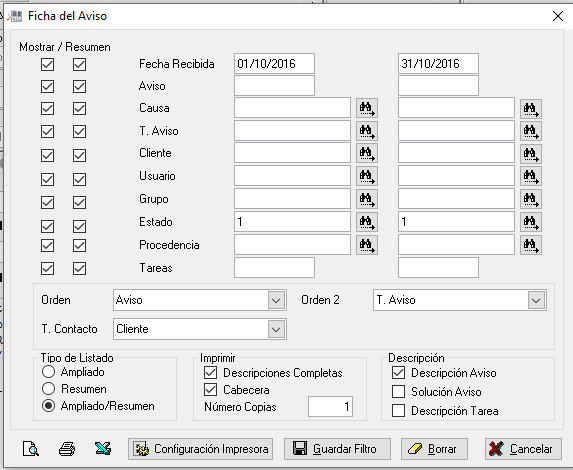Click the printer icon to print

point(67,448)
